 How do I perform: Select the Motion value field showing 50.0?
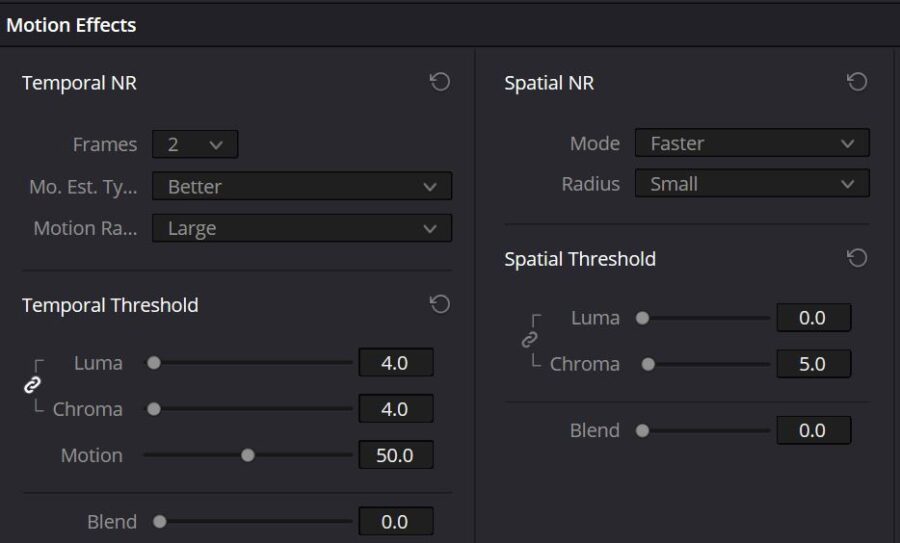pyautogui.click(x=395, y=455)
